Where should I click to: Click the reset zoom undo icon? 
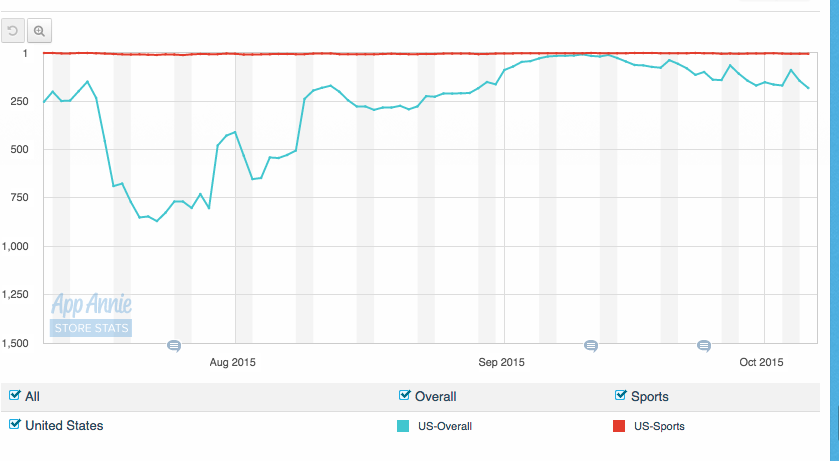pos(13,31)
